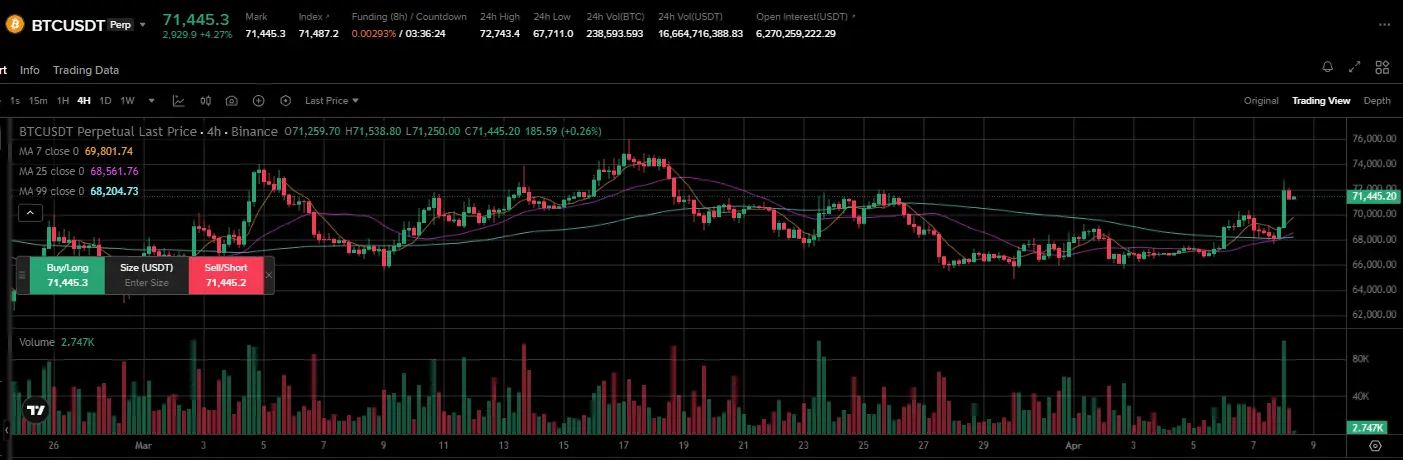This screenshot has height=460, width=1403.
Task: Open chart bottom-right settings gear
Action: click(1376, 446)
